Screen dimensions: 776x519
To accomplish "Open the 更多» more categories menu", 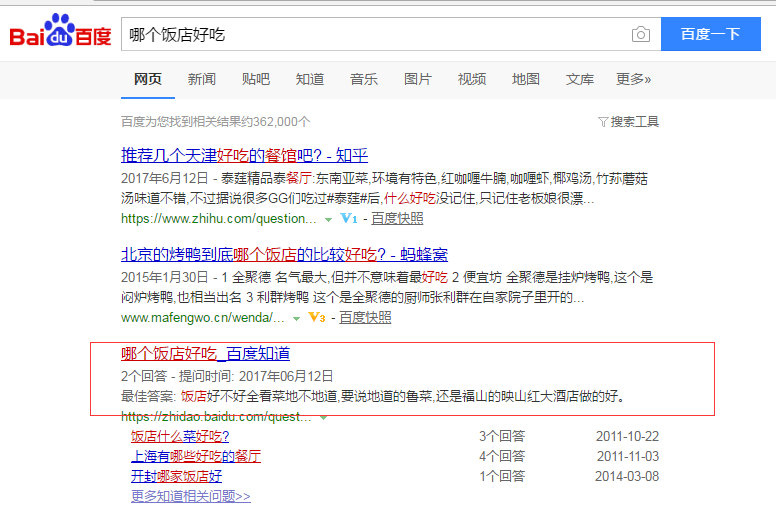I will tap(633, 79).
